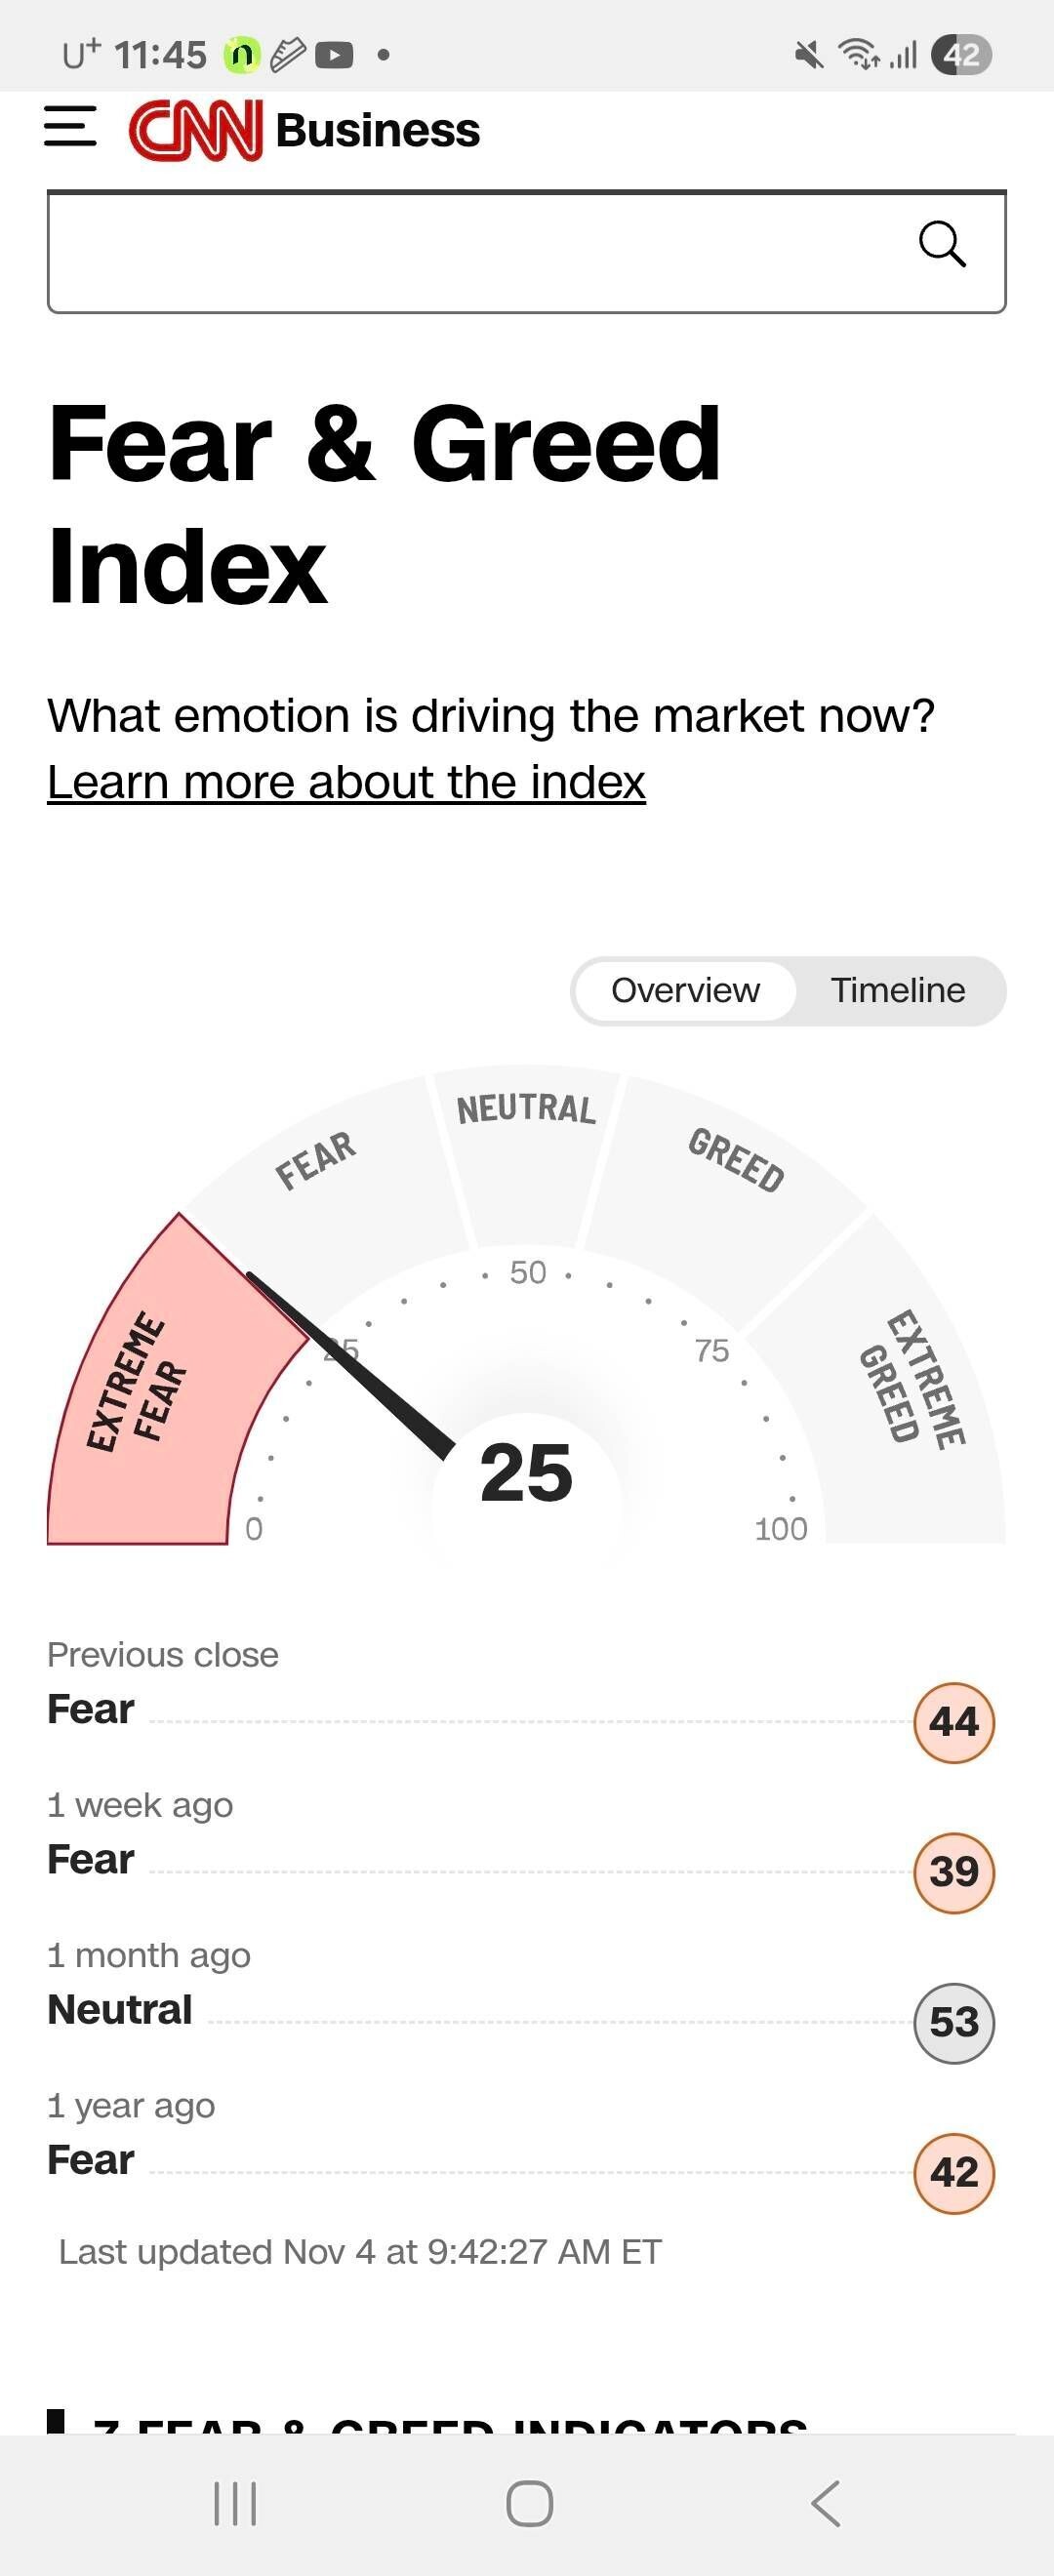Screen dimensions: 1054x2576
Task: Open 'Learn more about the index' link
Action: pyautogui.click(x=346, y=782)
